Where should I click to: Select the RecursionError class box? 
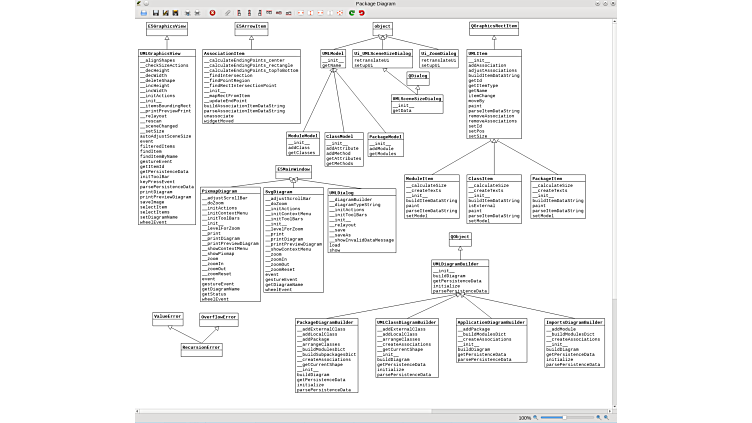(200, 348)
